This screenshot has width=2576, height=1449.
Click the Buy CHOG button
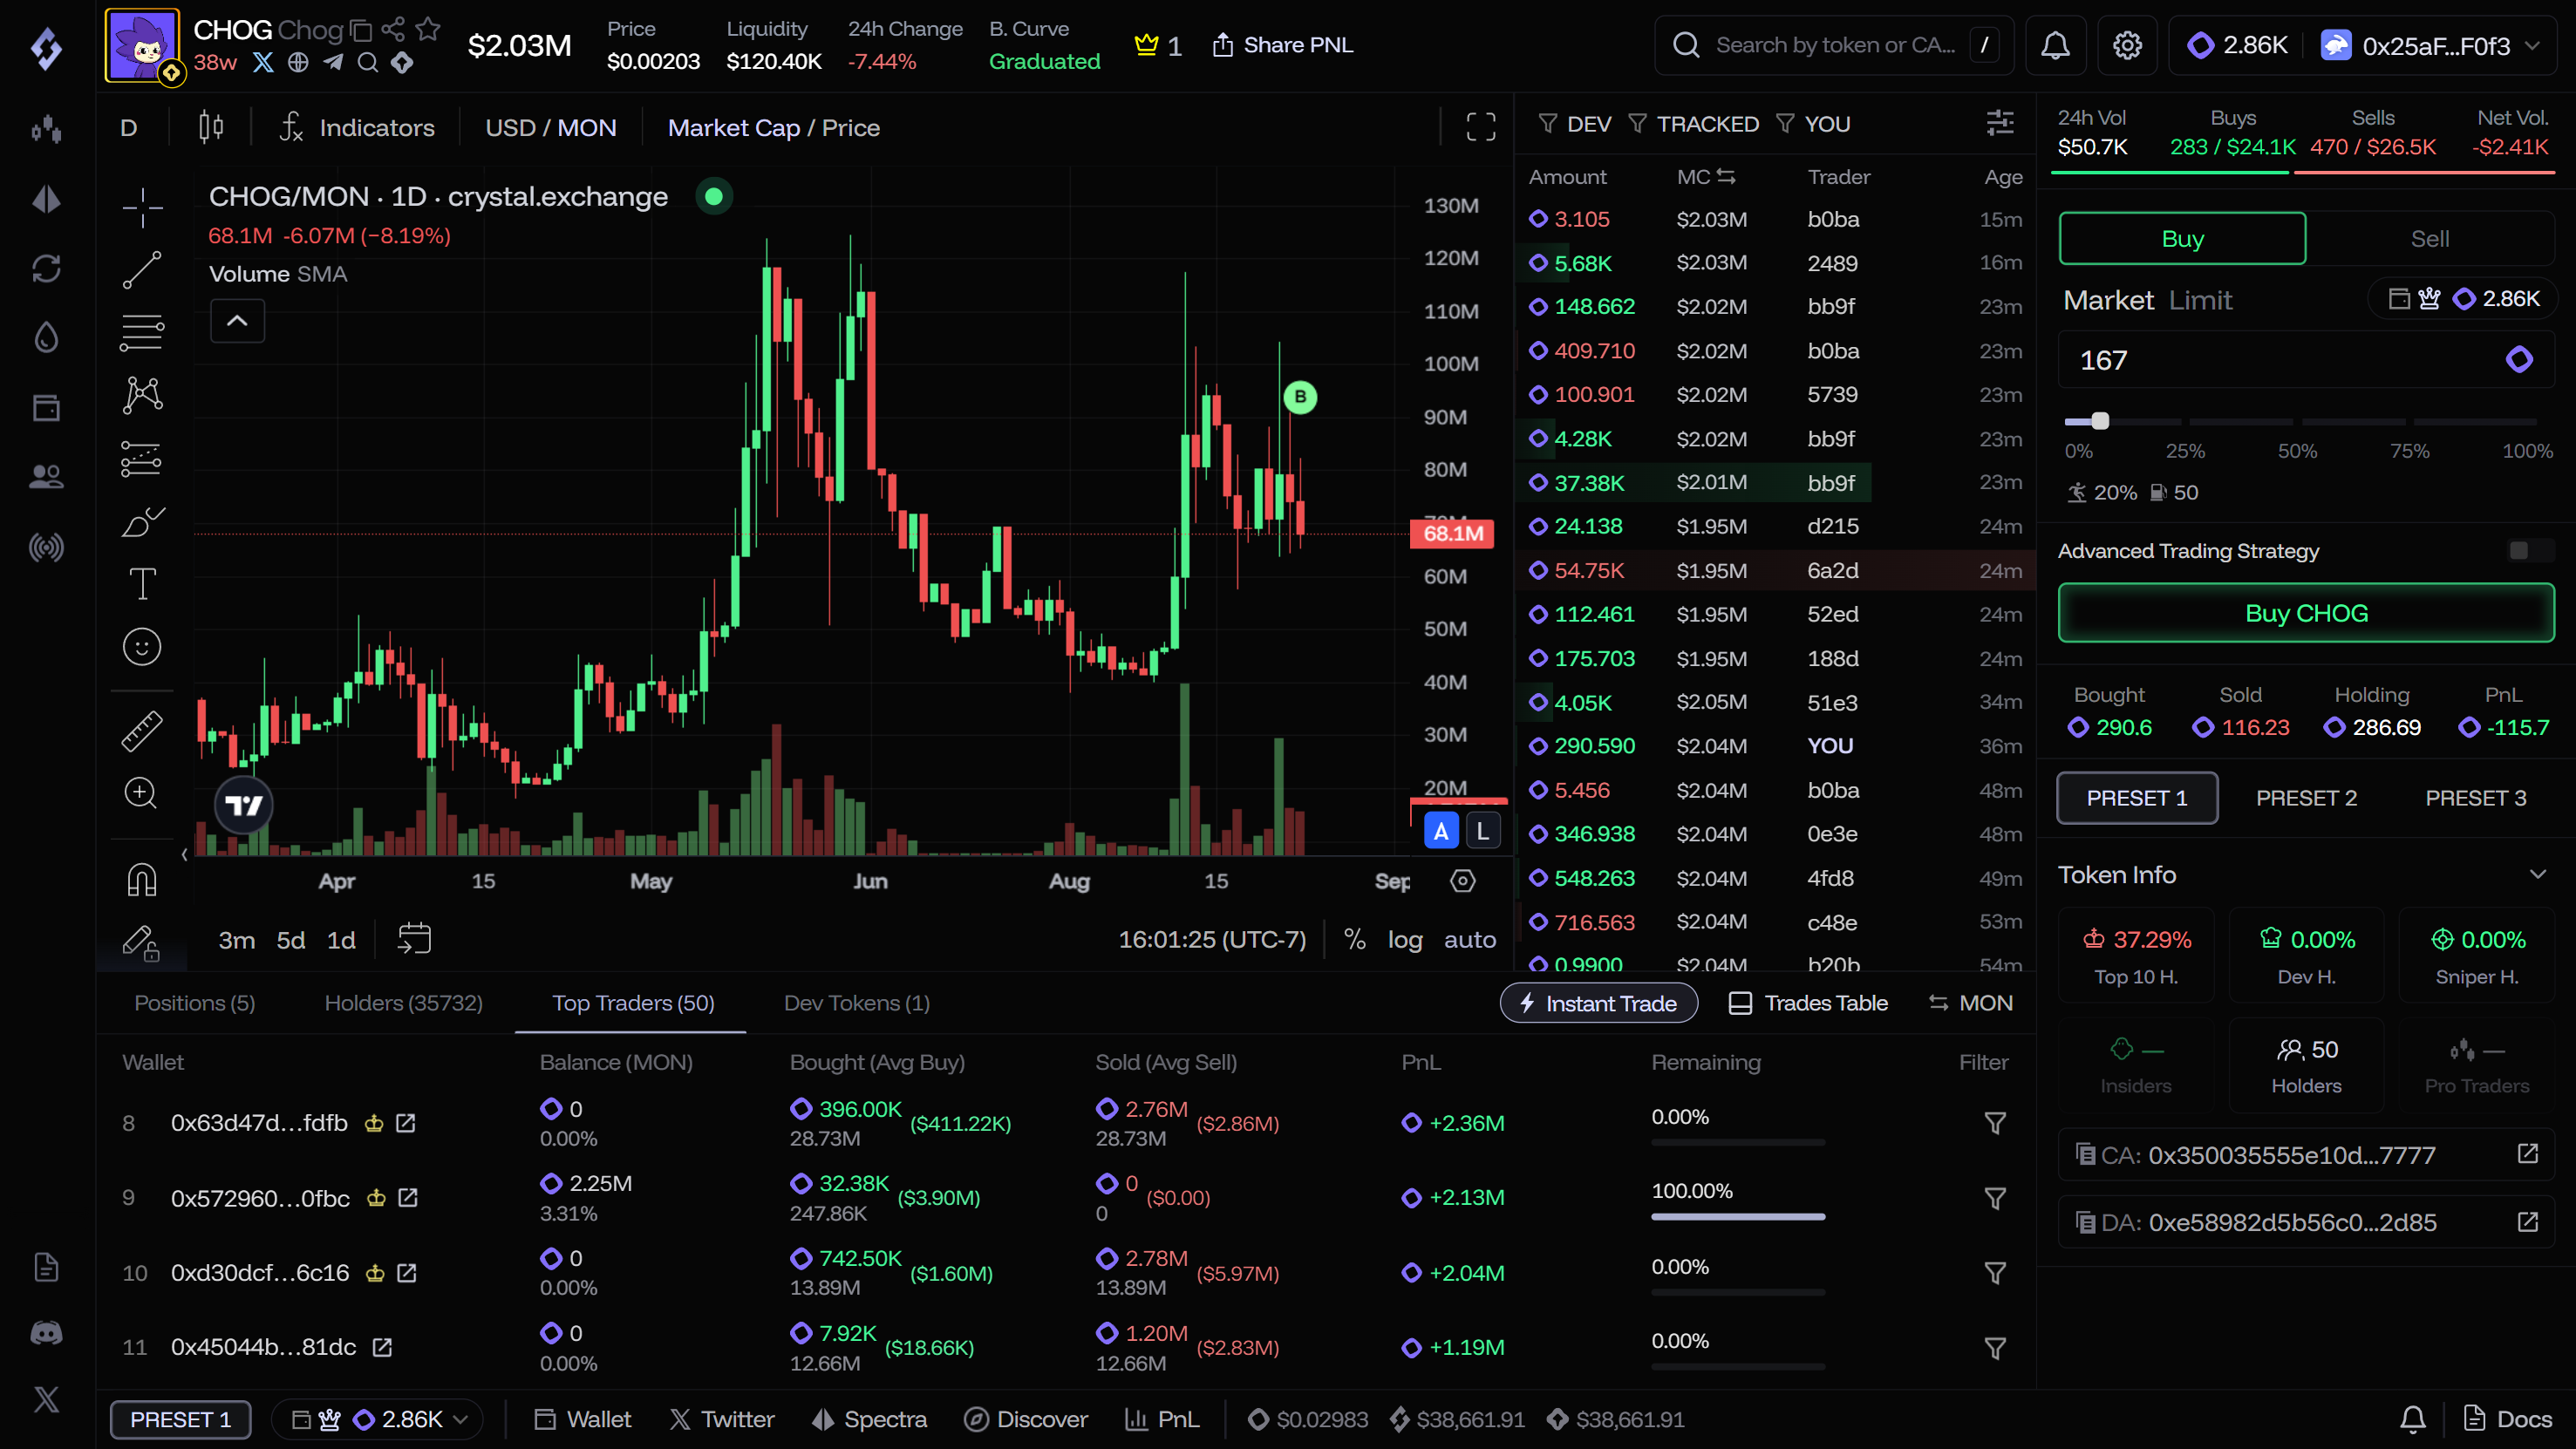coord(2306,613)
